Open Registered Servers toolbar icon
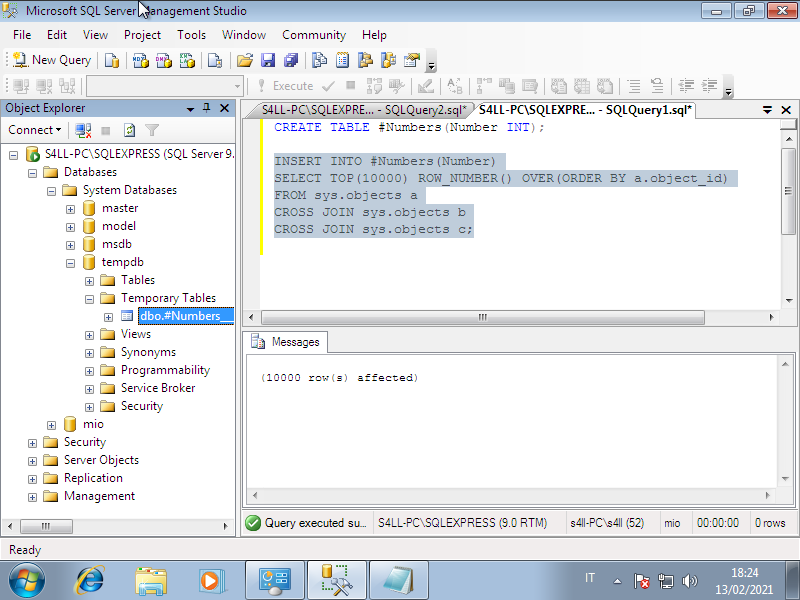The width and height of the screenshot is (800, 600). pyautogui.click(x=319, y=60)
